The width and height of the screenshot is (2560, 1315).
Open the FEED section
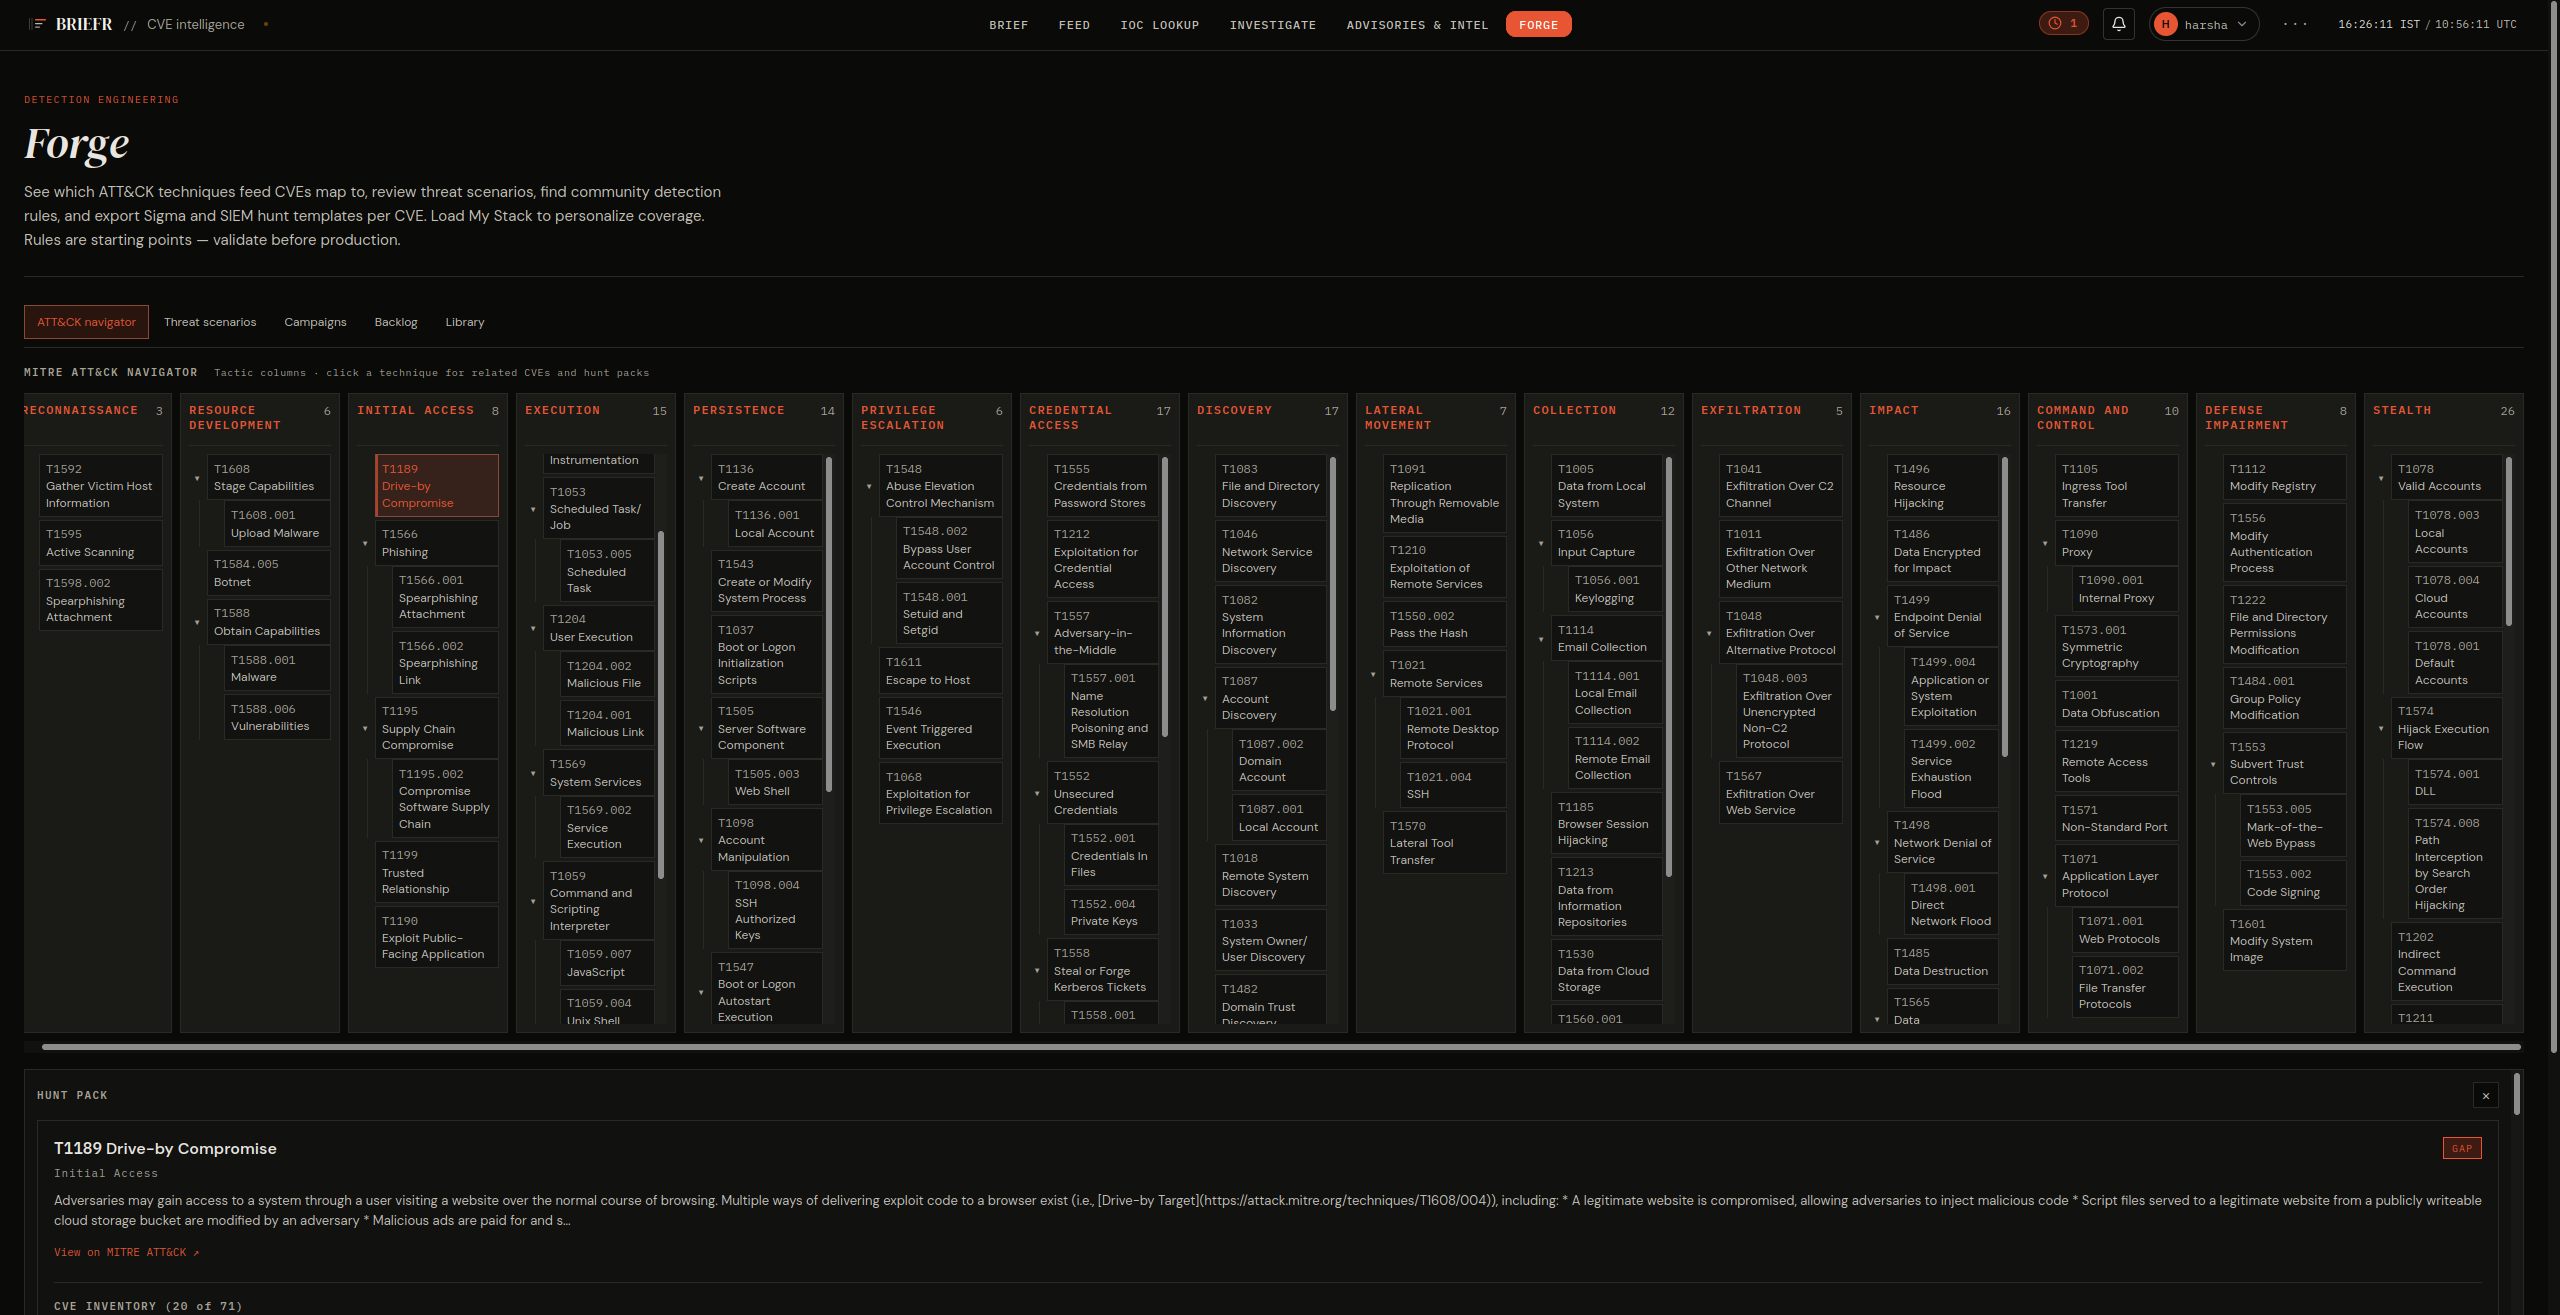pyautogui.click(x=1074, y=25)
